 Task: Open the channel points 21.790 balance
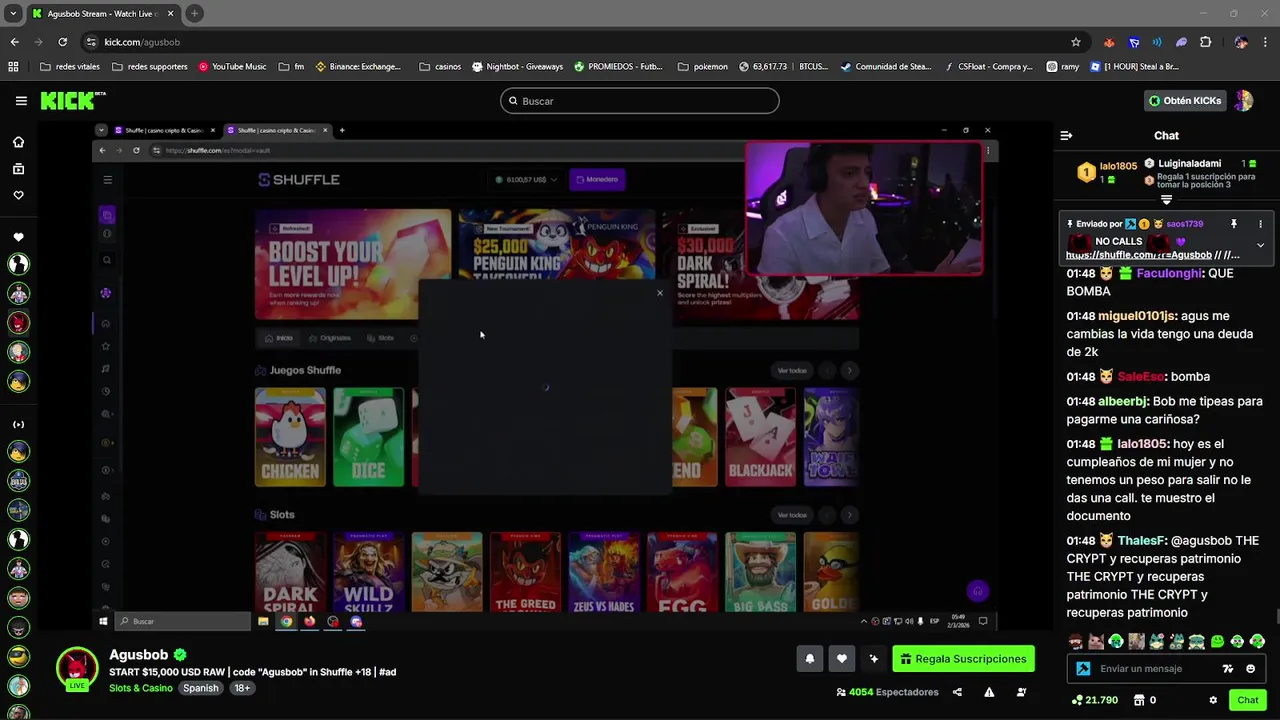pos(1094,700)
